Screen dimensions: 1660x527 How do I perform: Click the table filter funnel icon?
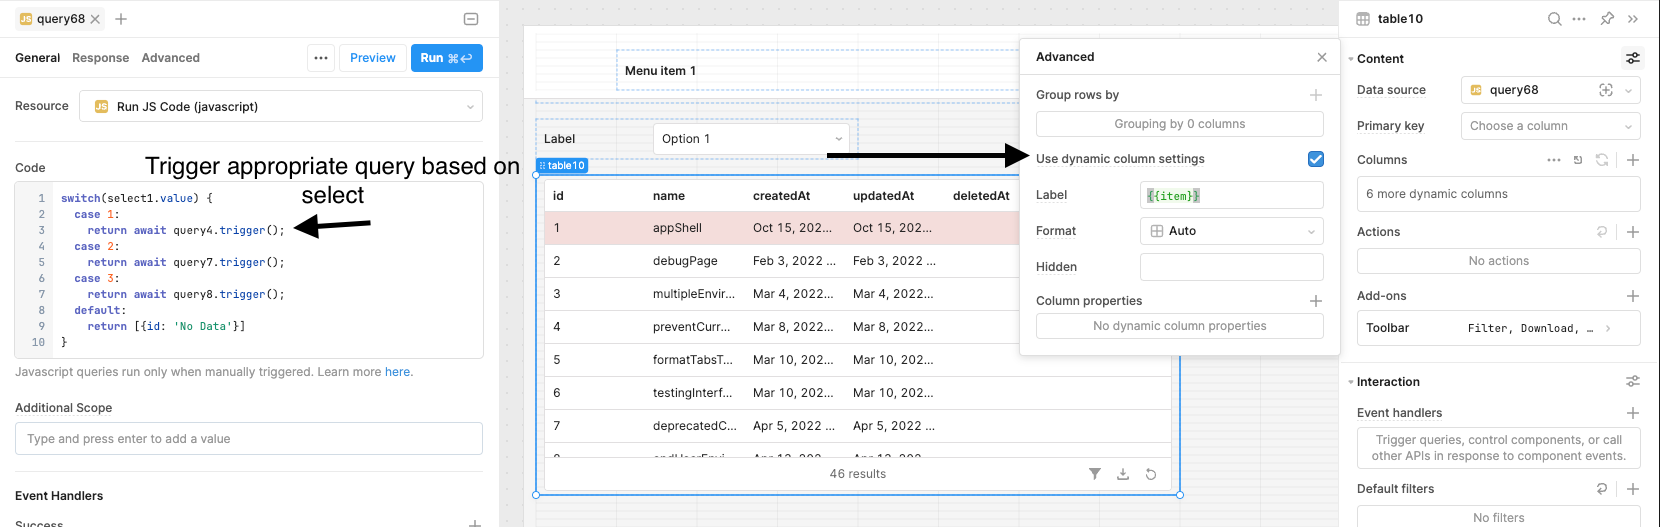tap(1095, 474)
